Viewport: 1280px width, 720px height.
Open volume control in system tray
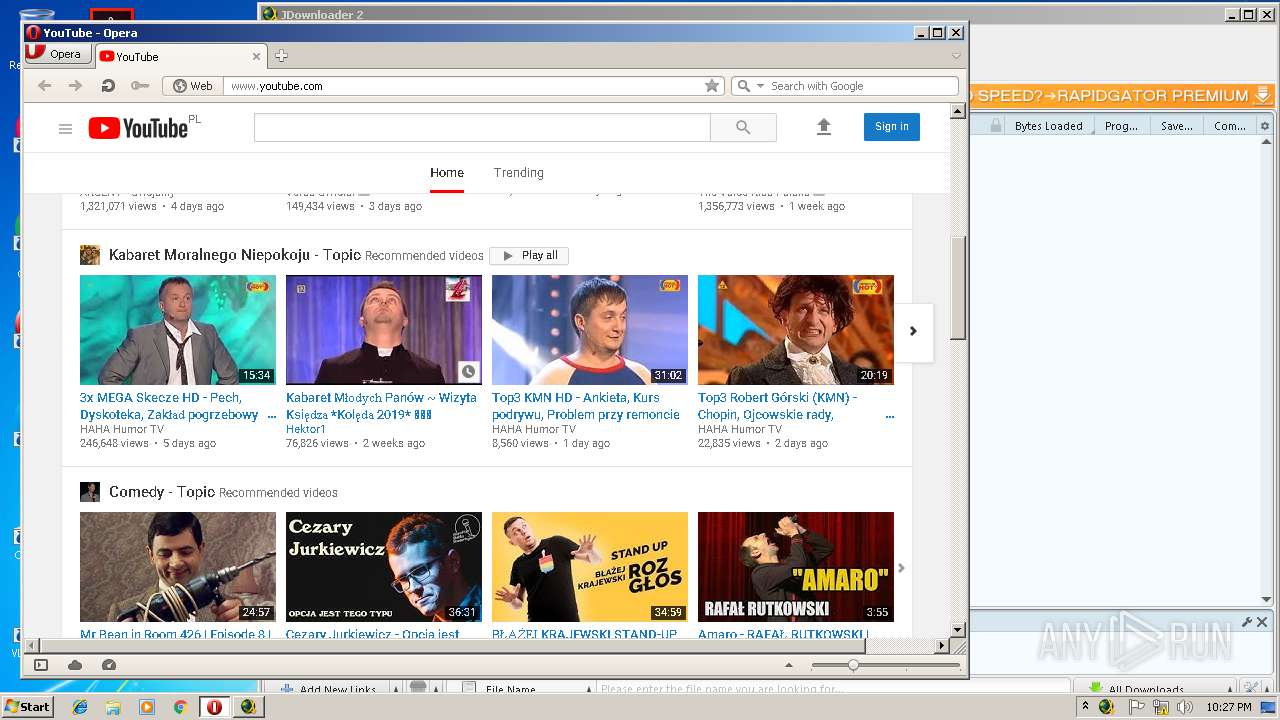tap(1186, 707)
